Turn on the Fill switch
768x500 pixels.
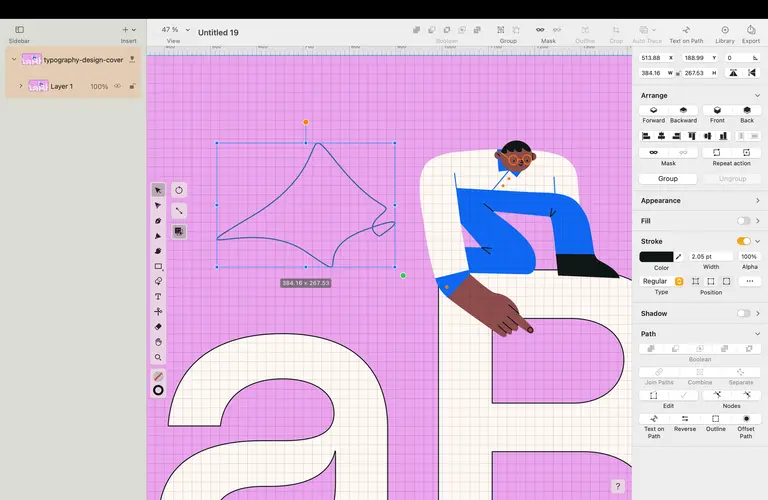point(744,221)
